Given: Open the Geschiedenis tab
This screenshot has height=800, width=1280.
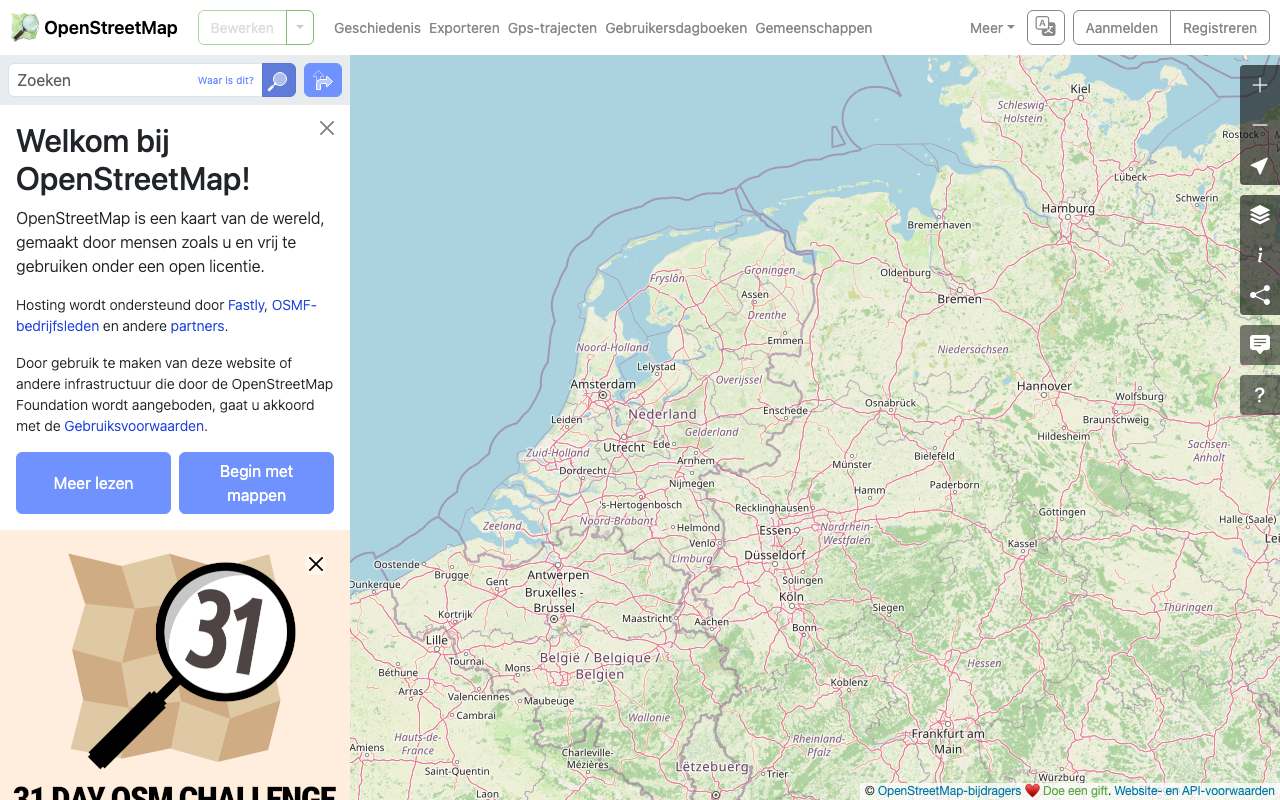Looking at the screenshot, I should click(377, 28).
